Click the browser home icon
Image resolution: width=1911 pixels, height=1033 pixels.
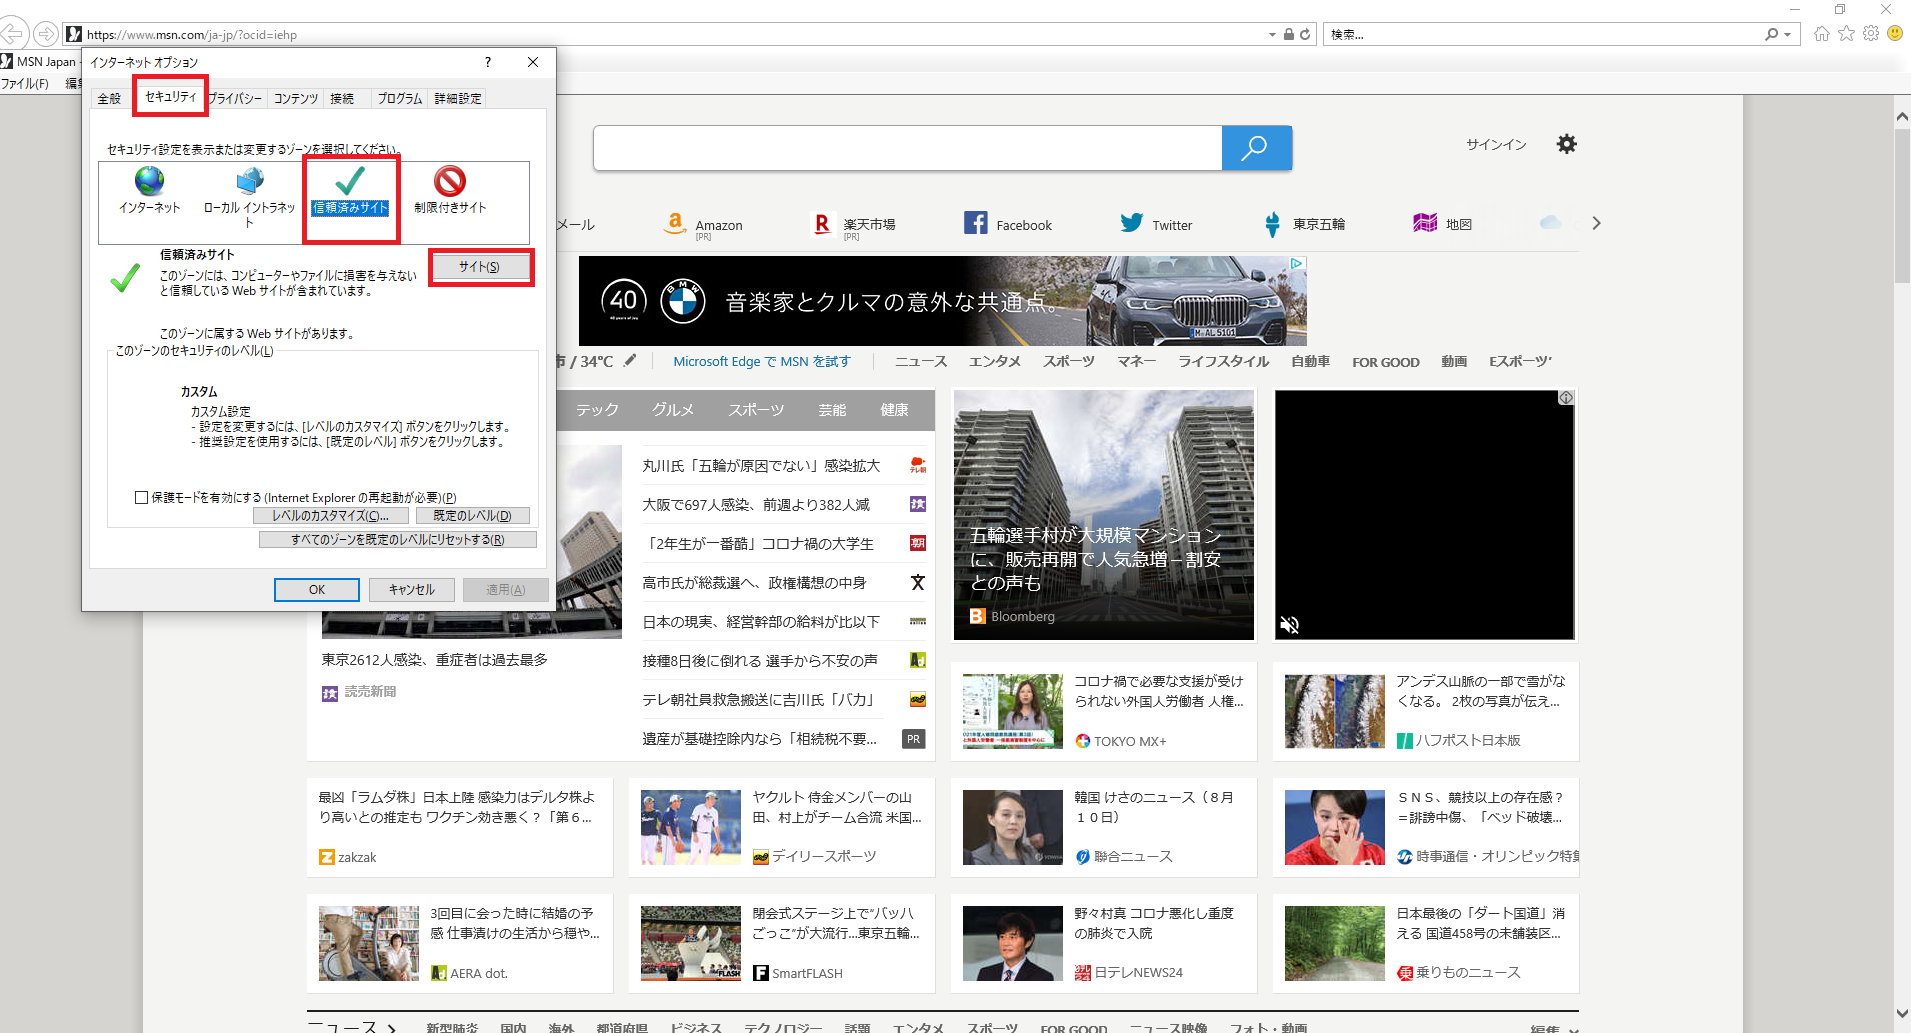pyautogui.click(x=1822, y=34)
